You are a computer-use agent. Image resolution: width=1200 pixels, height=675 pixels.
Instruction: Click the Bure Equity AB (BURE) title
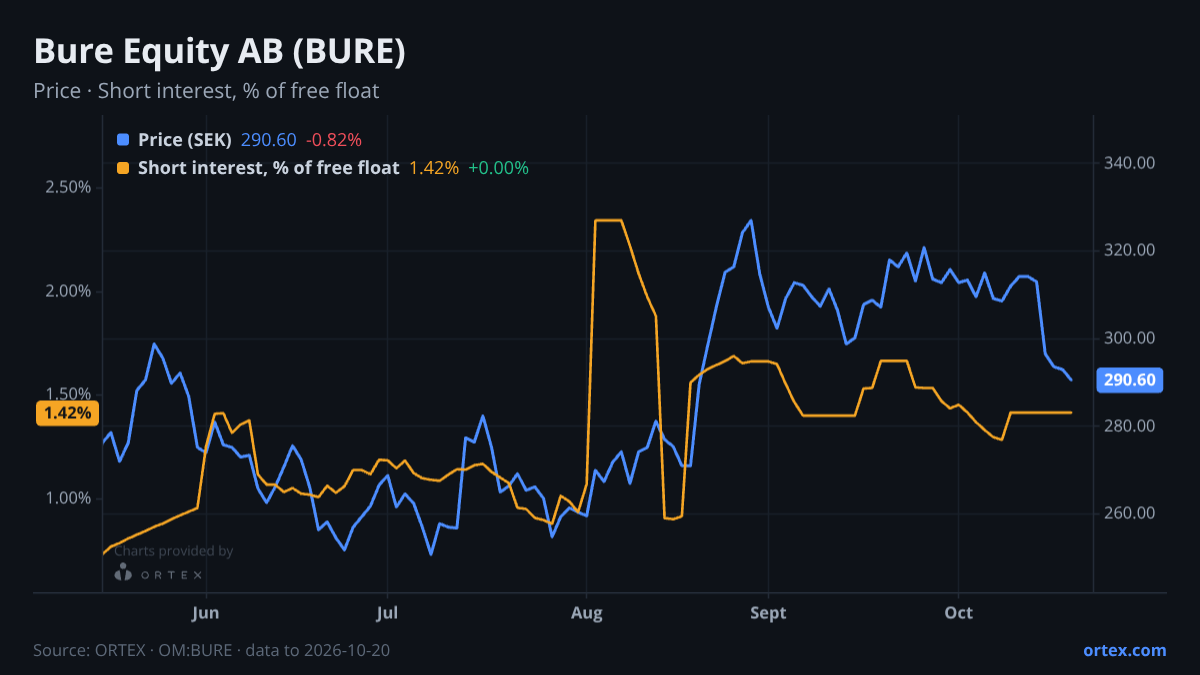[220, 52]
